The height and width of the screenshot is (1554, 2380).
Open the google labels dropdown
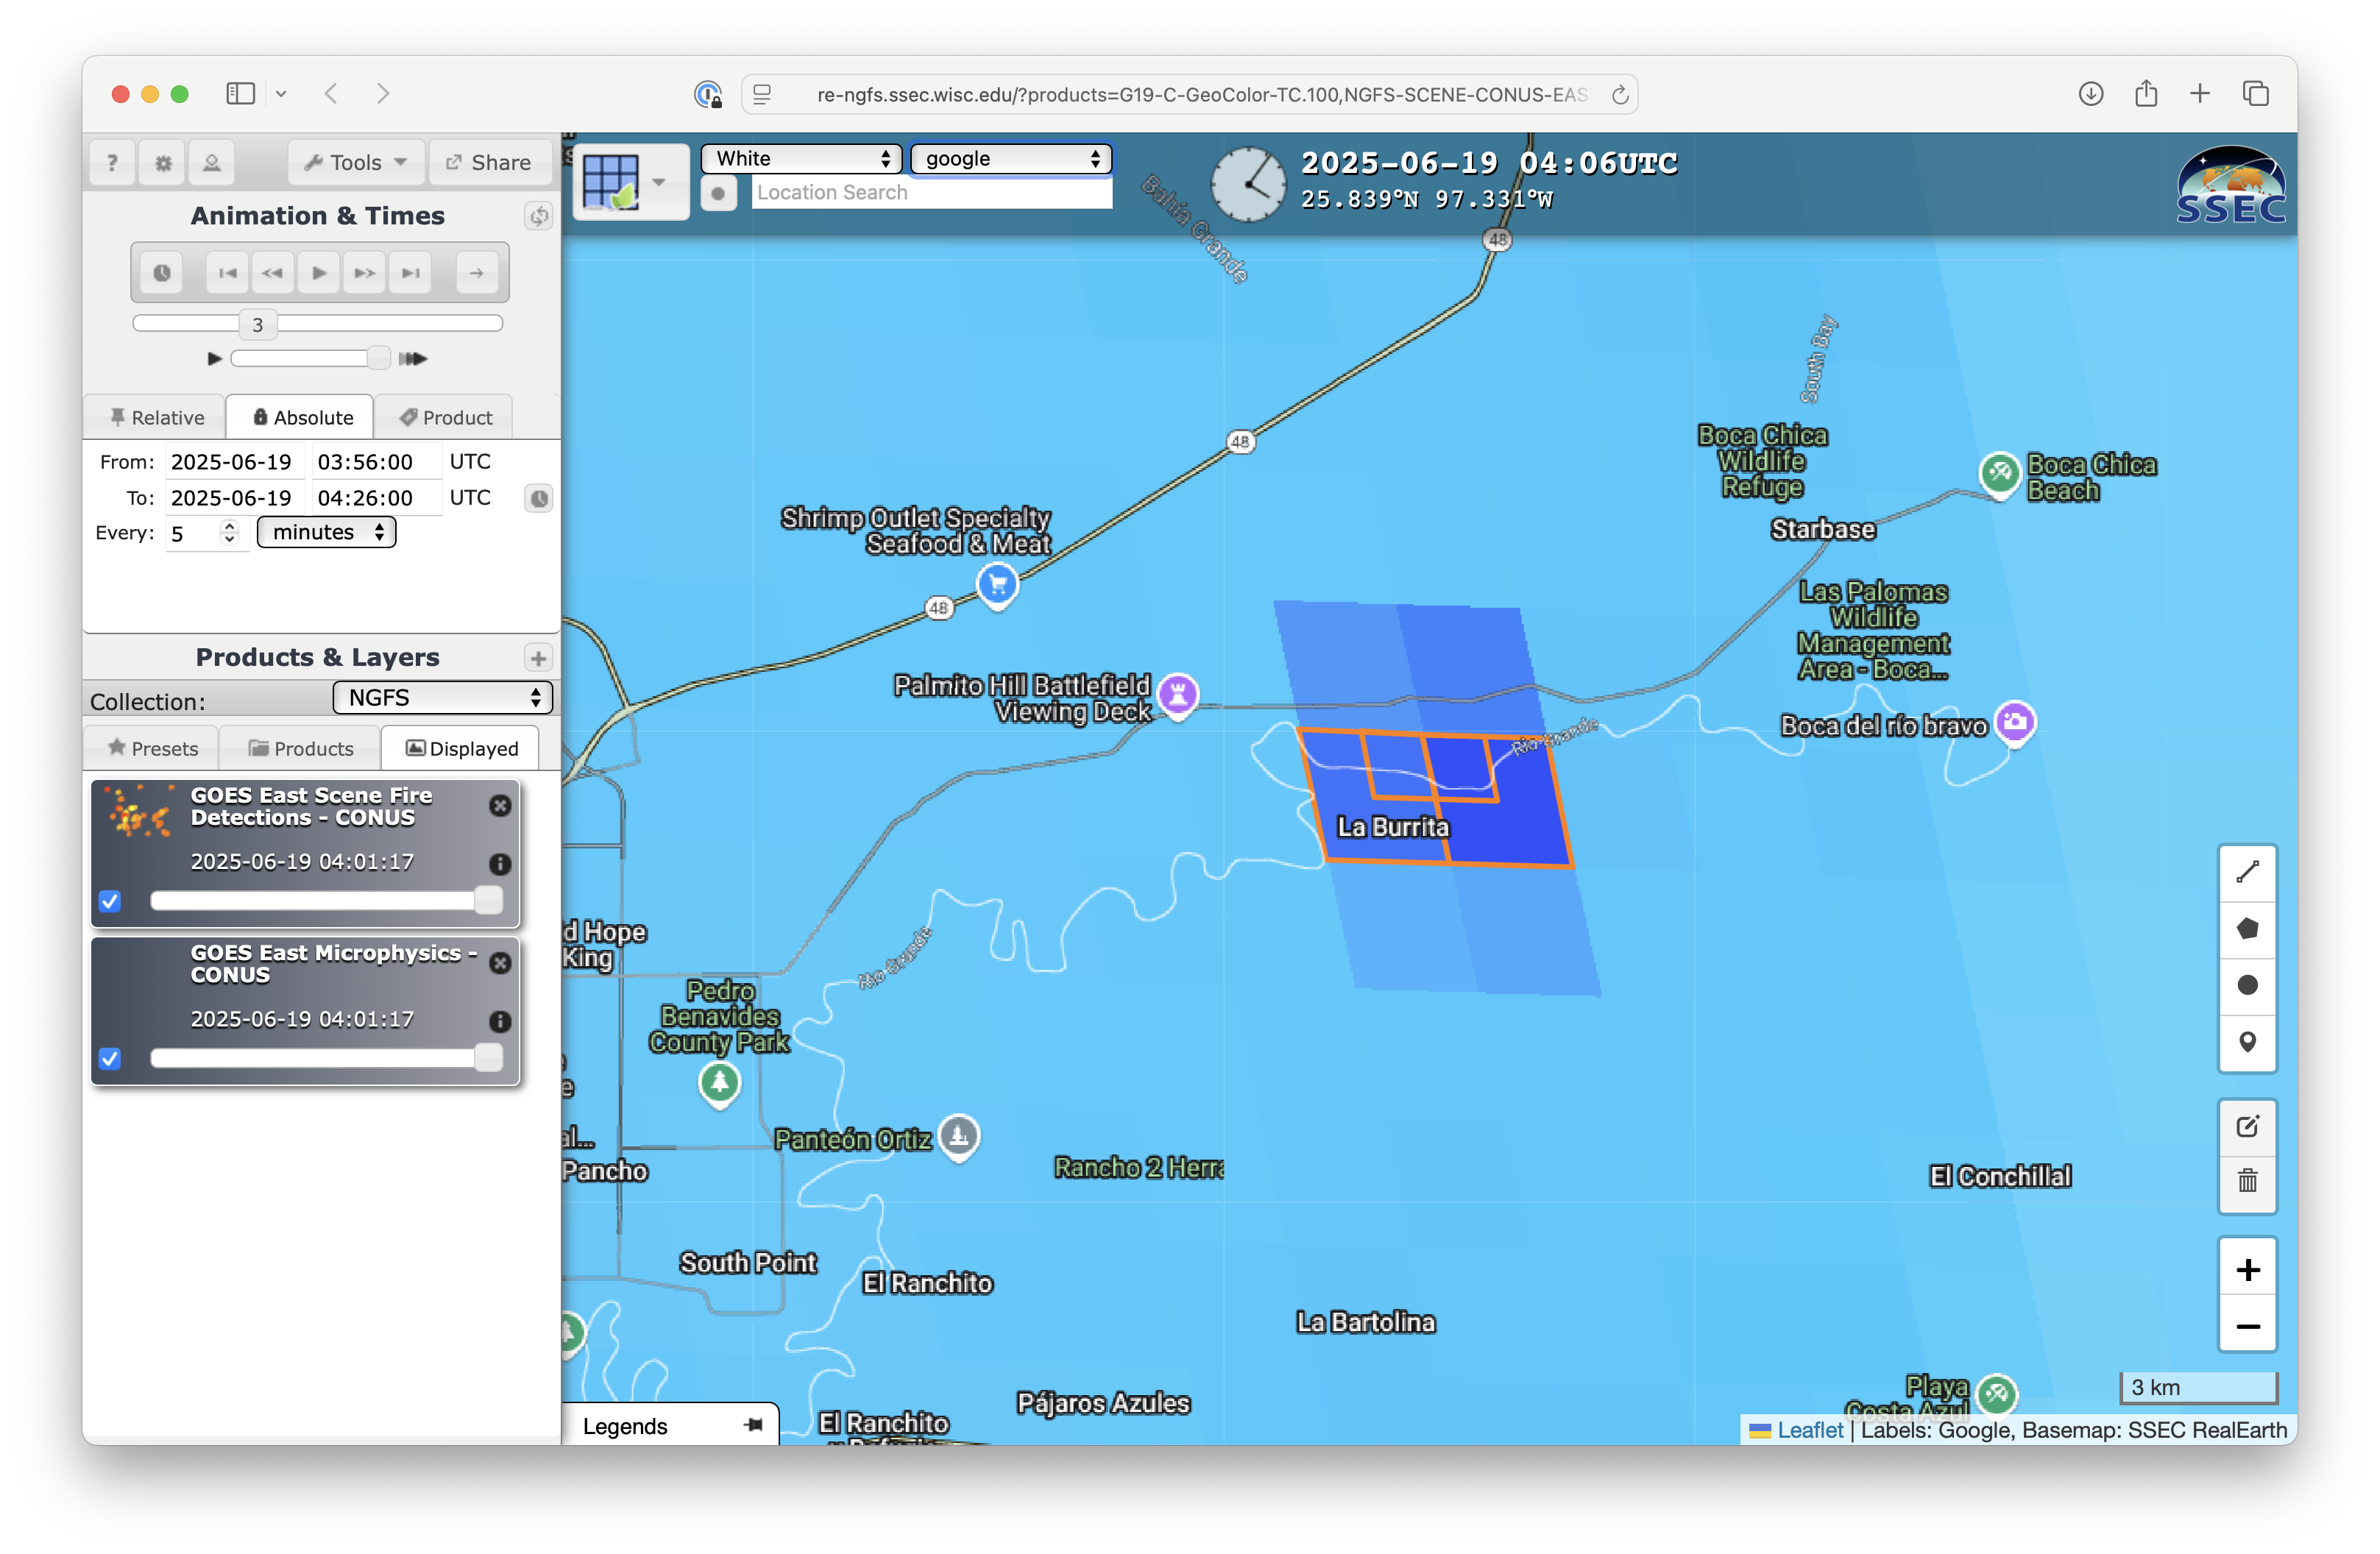(1011, 159)
